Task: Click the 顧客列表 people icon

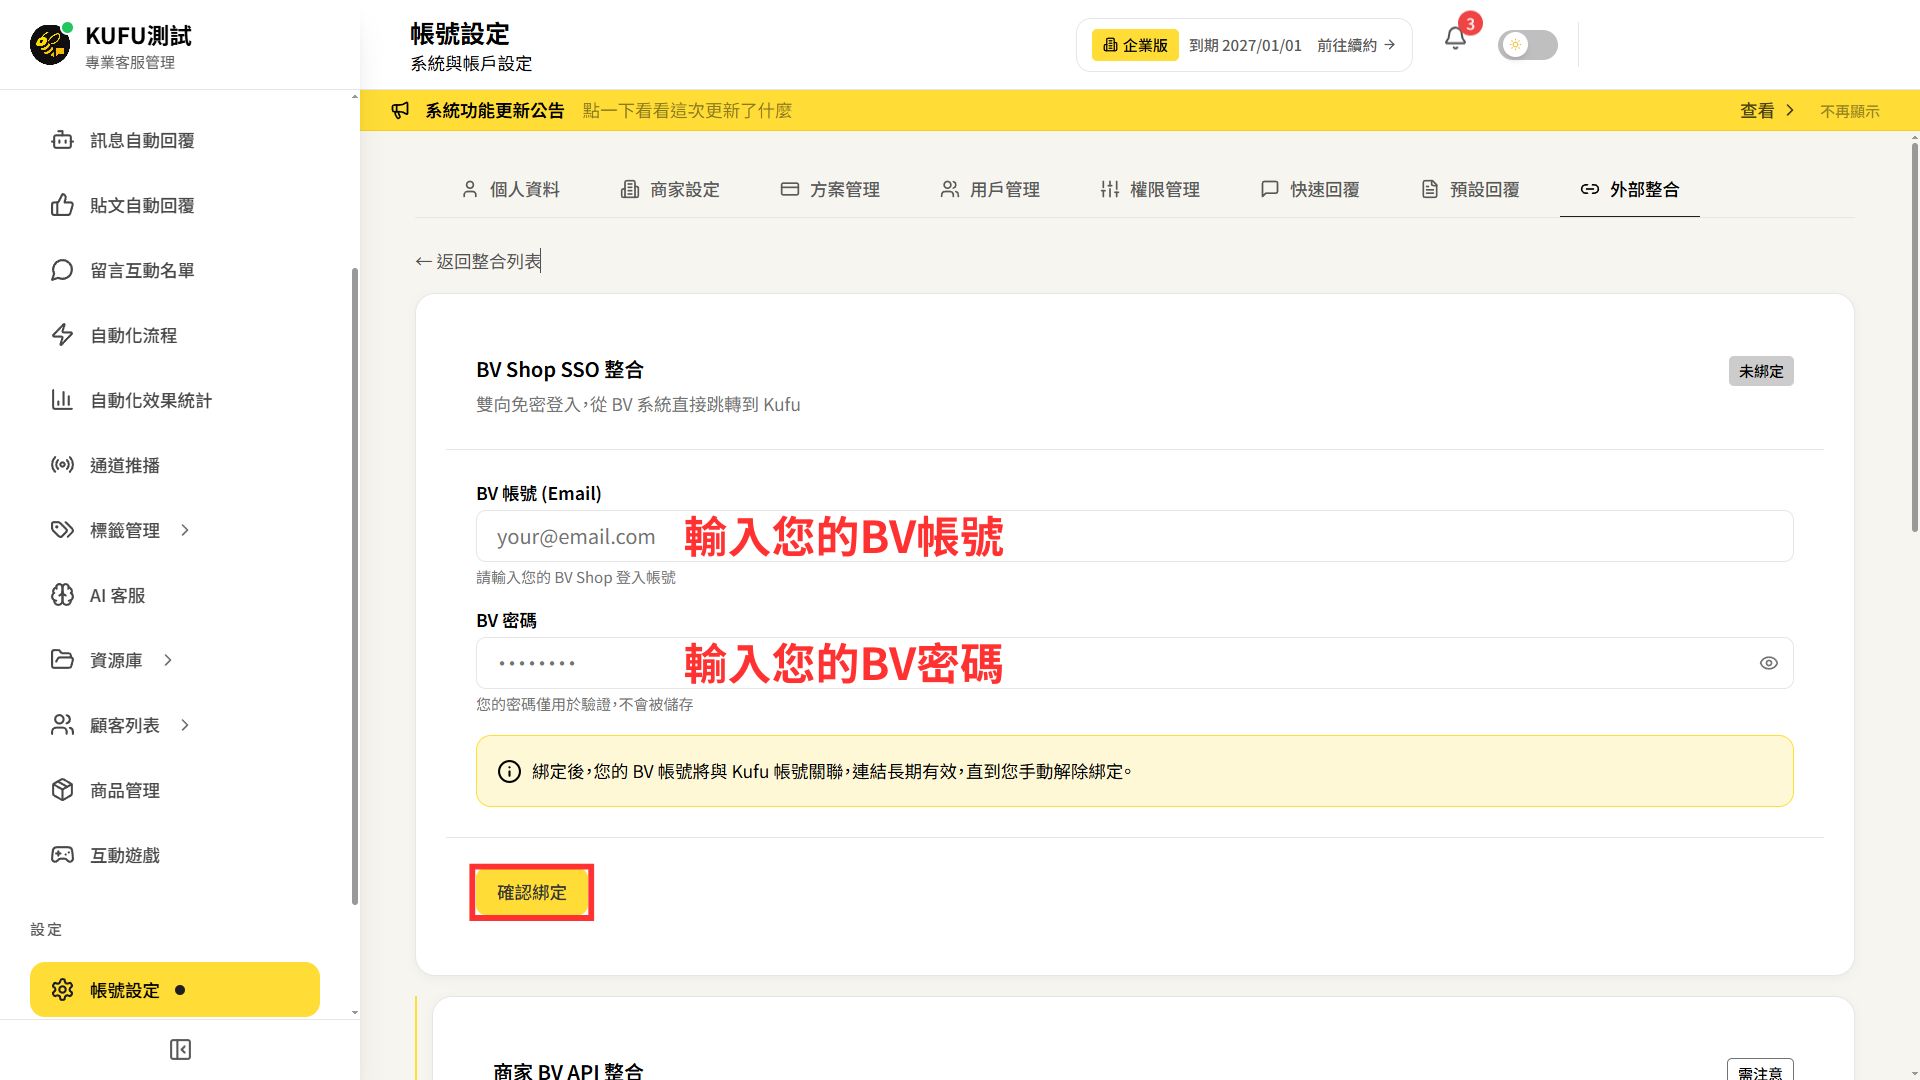Action: 62,725
